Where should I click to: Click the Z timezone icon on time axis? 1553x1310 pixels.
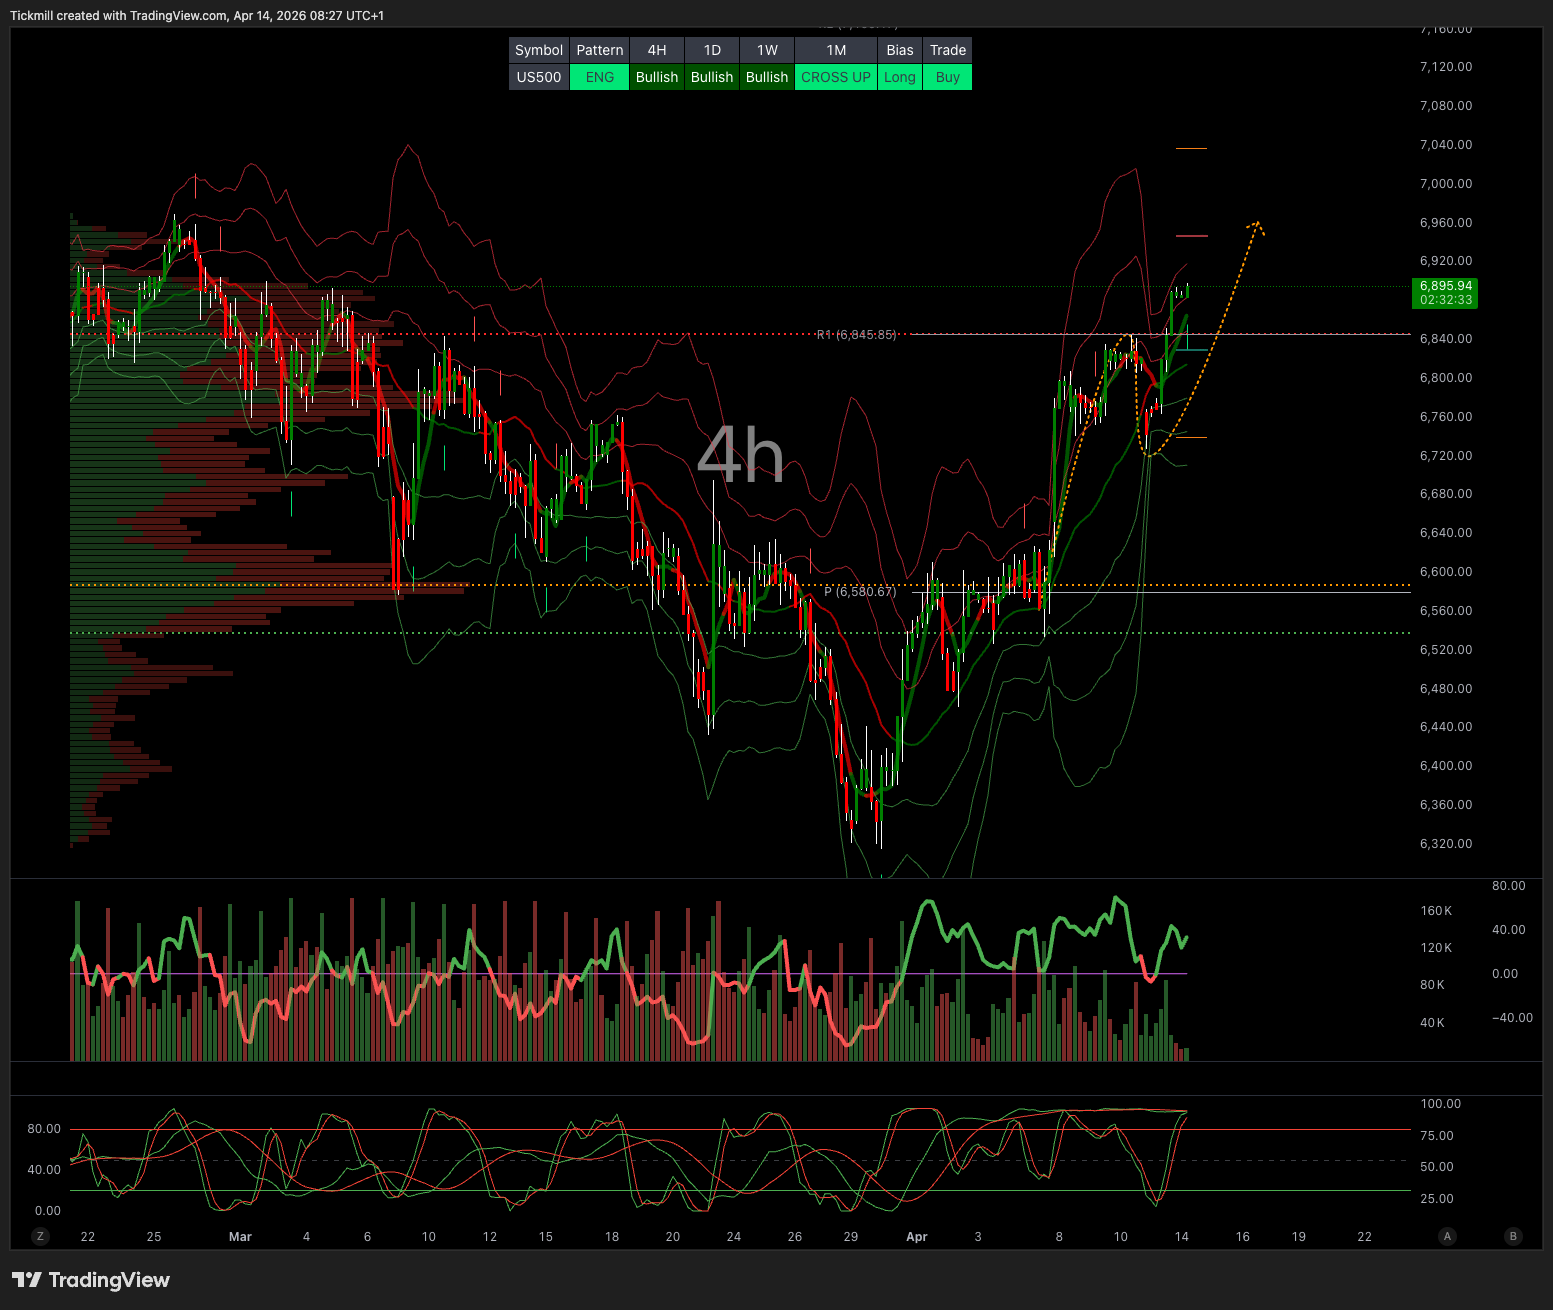coord(40,1236)
